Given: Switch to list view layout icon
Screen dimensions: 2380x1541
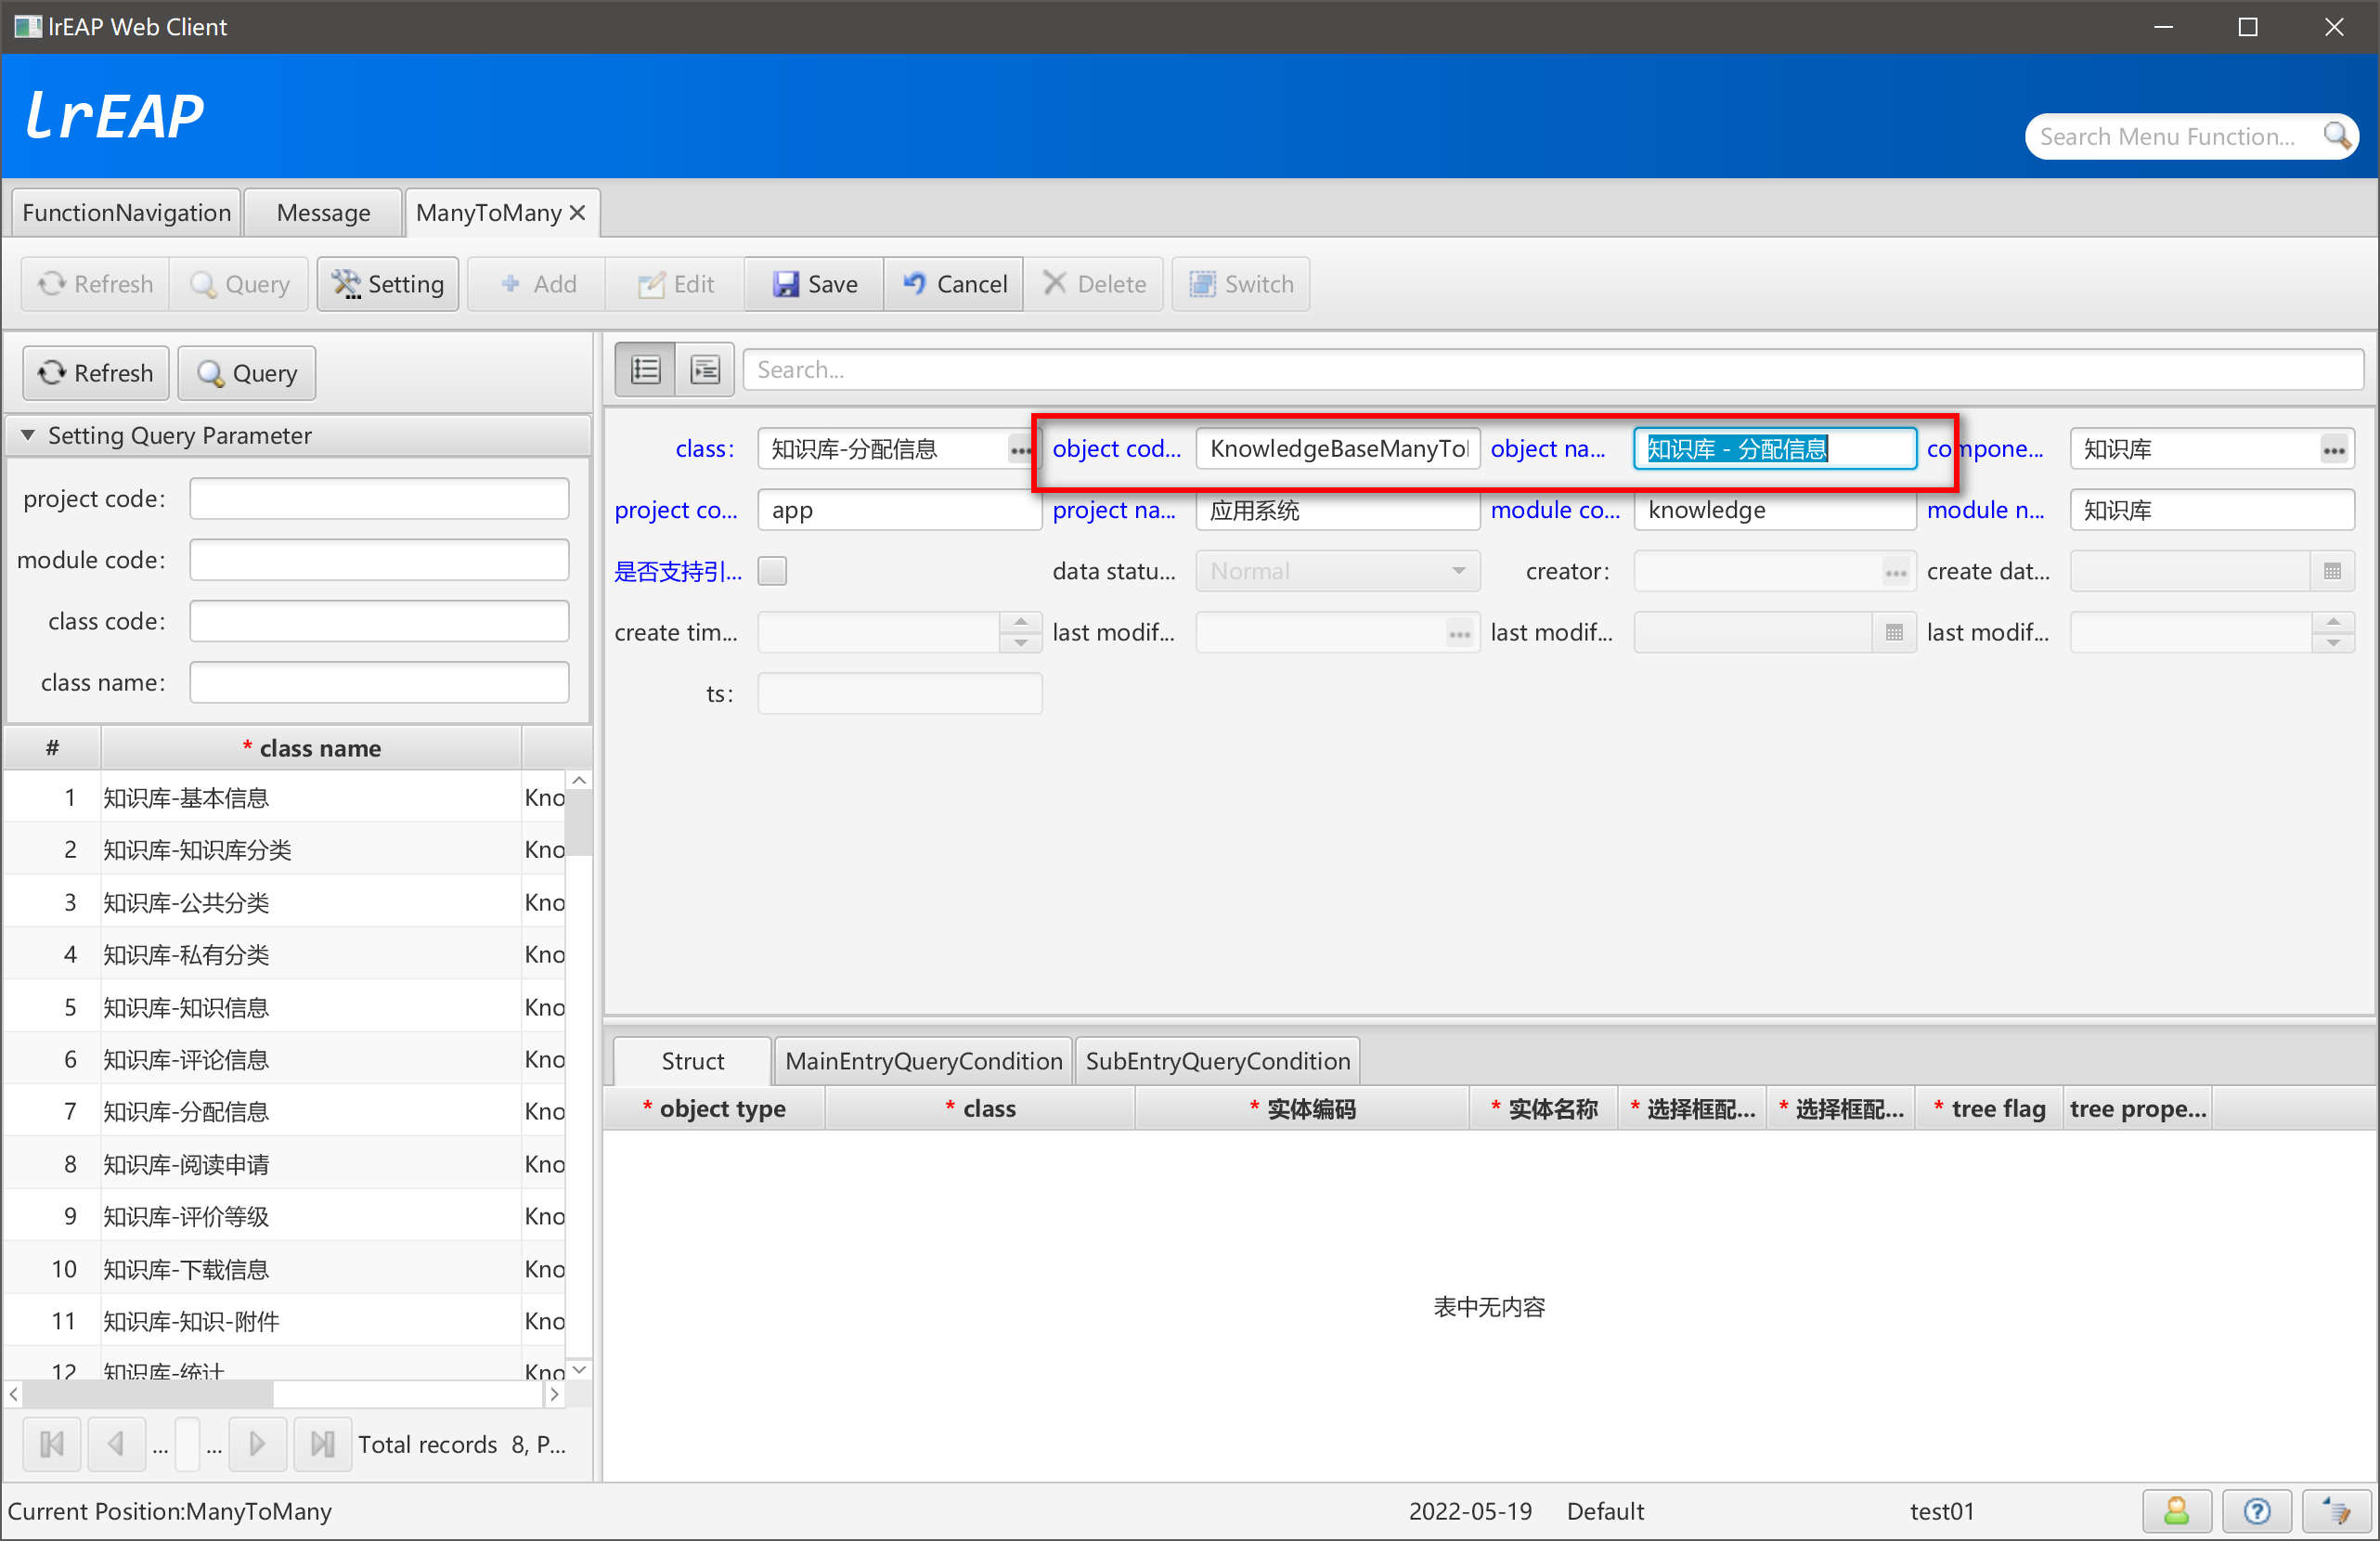Looking at the screenshot, I should 645,370.
